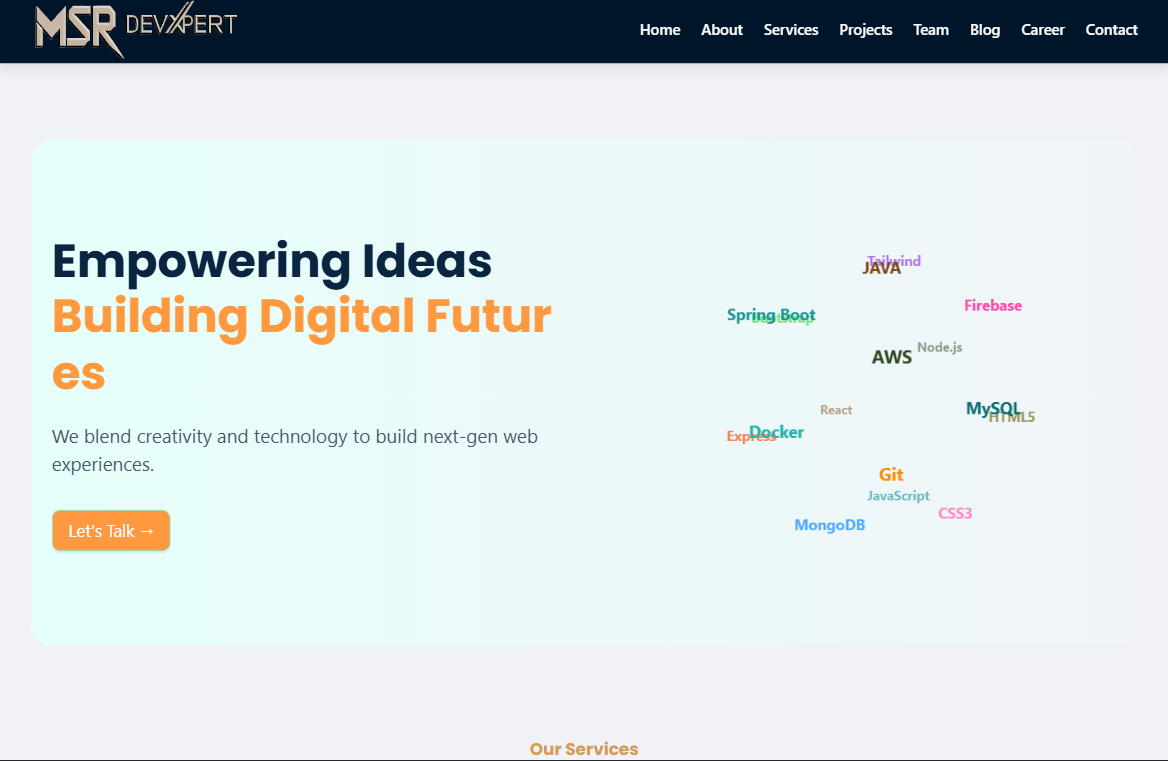Open the Blog nav link

click(984, 30)
